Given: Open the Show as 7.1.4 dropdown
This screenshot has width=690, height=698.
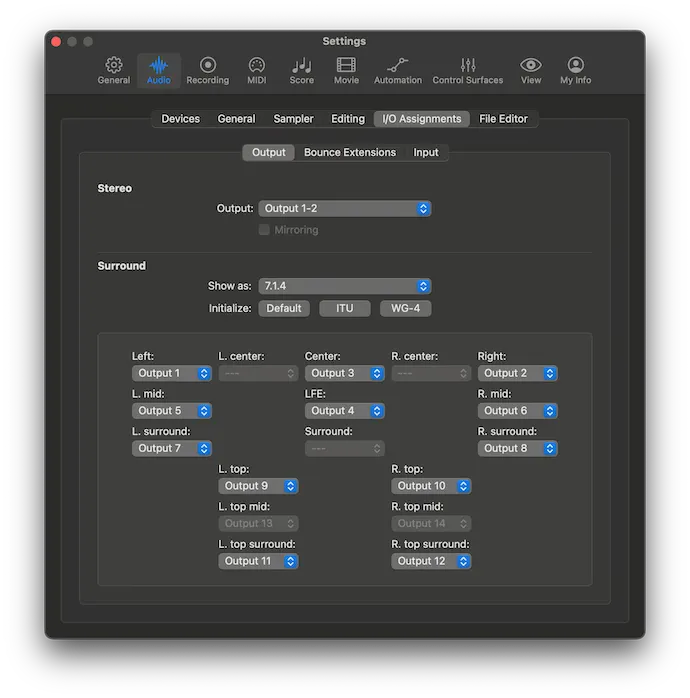Looking at the screenshot, I should click(x=345, y=286).
